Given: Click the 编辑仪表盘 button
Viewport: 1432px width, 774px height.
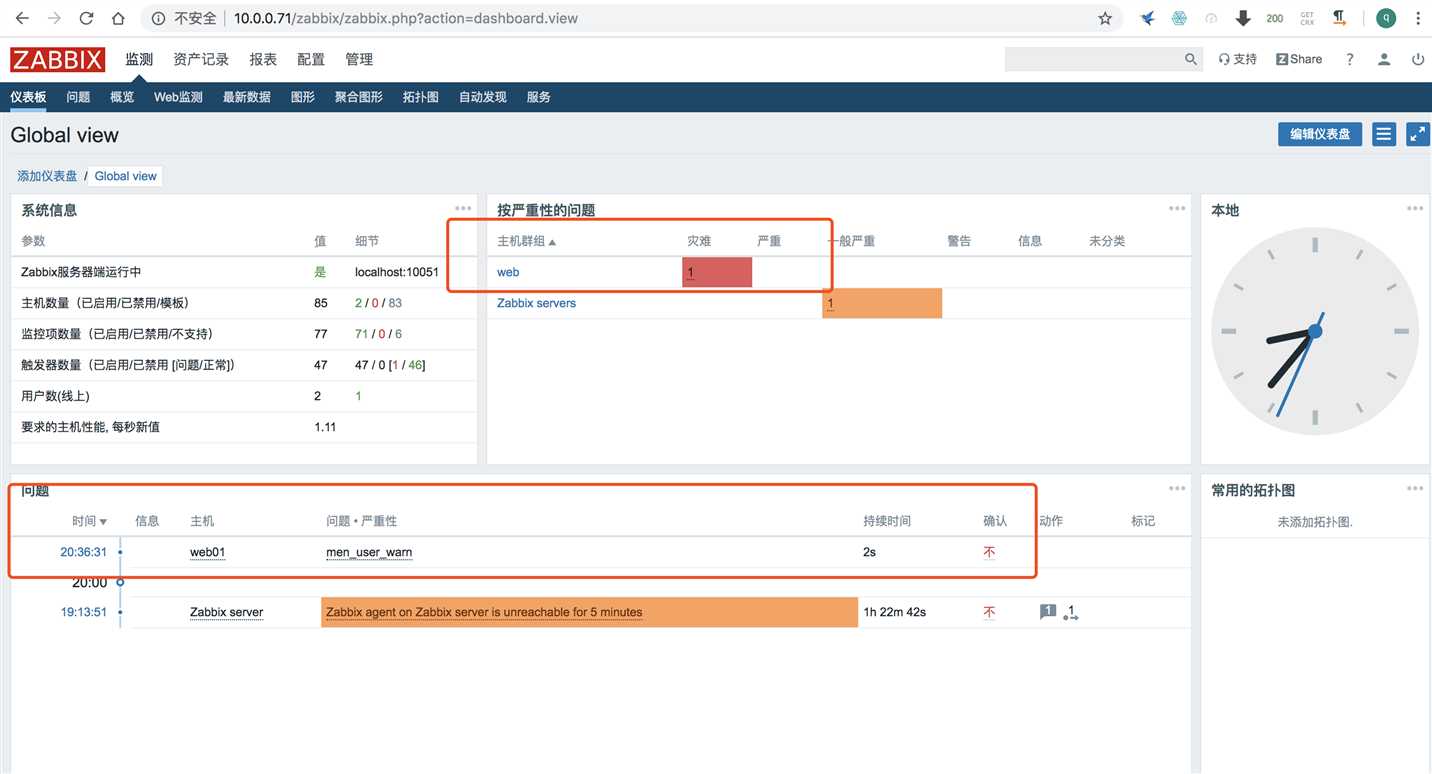Looking at the screenshot, I should 1320,134.
